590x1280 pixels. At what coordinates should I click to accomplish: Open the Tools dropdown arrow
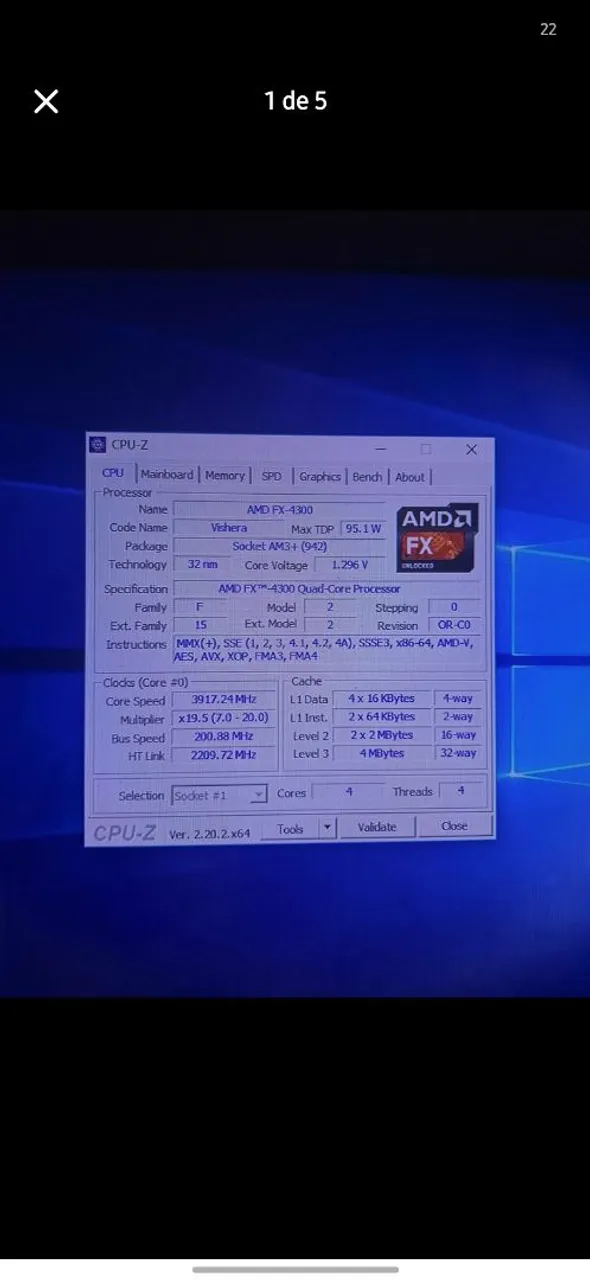pos(327,828)
